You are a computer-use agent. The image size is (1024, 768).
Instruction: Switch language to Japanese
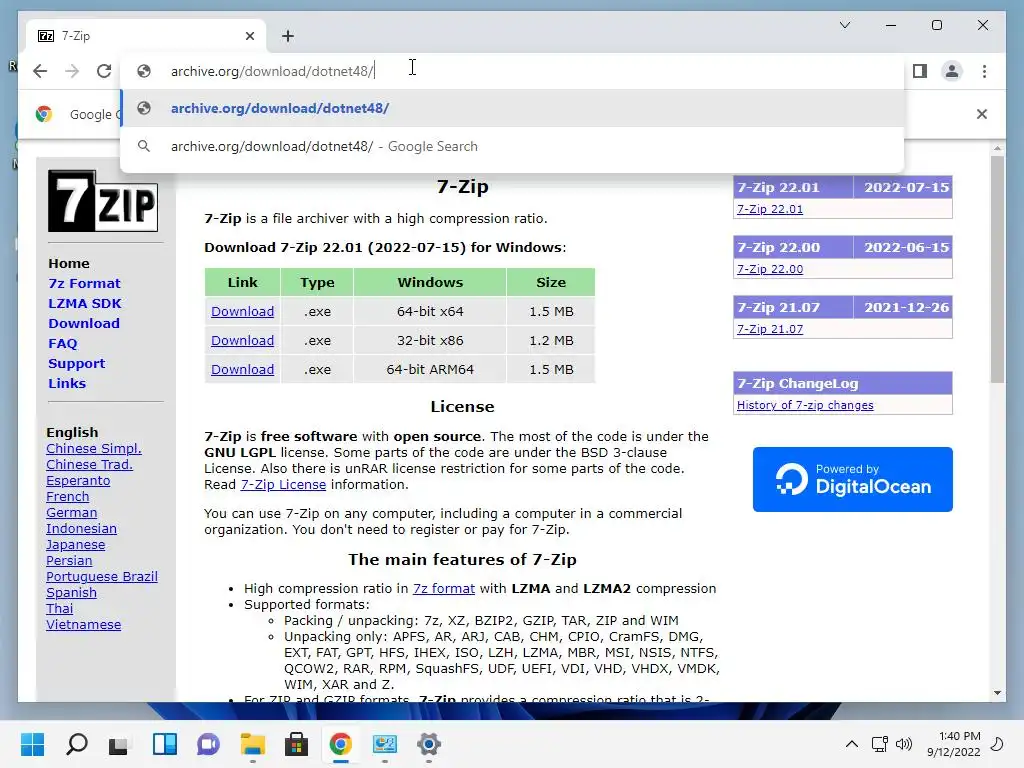coord(75,545)
